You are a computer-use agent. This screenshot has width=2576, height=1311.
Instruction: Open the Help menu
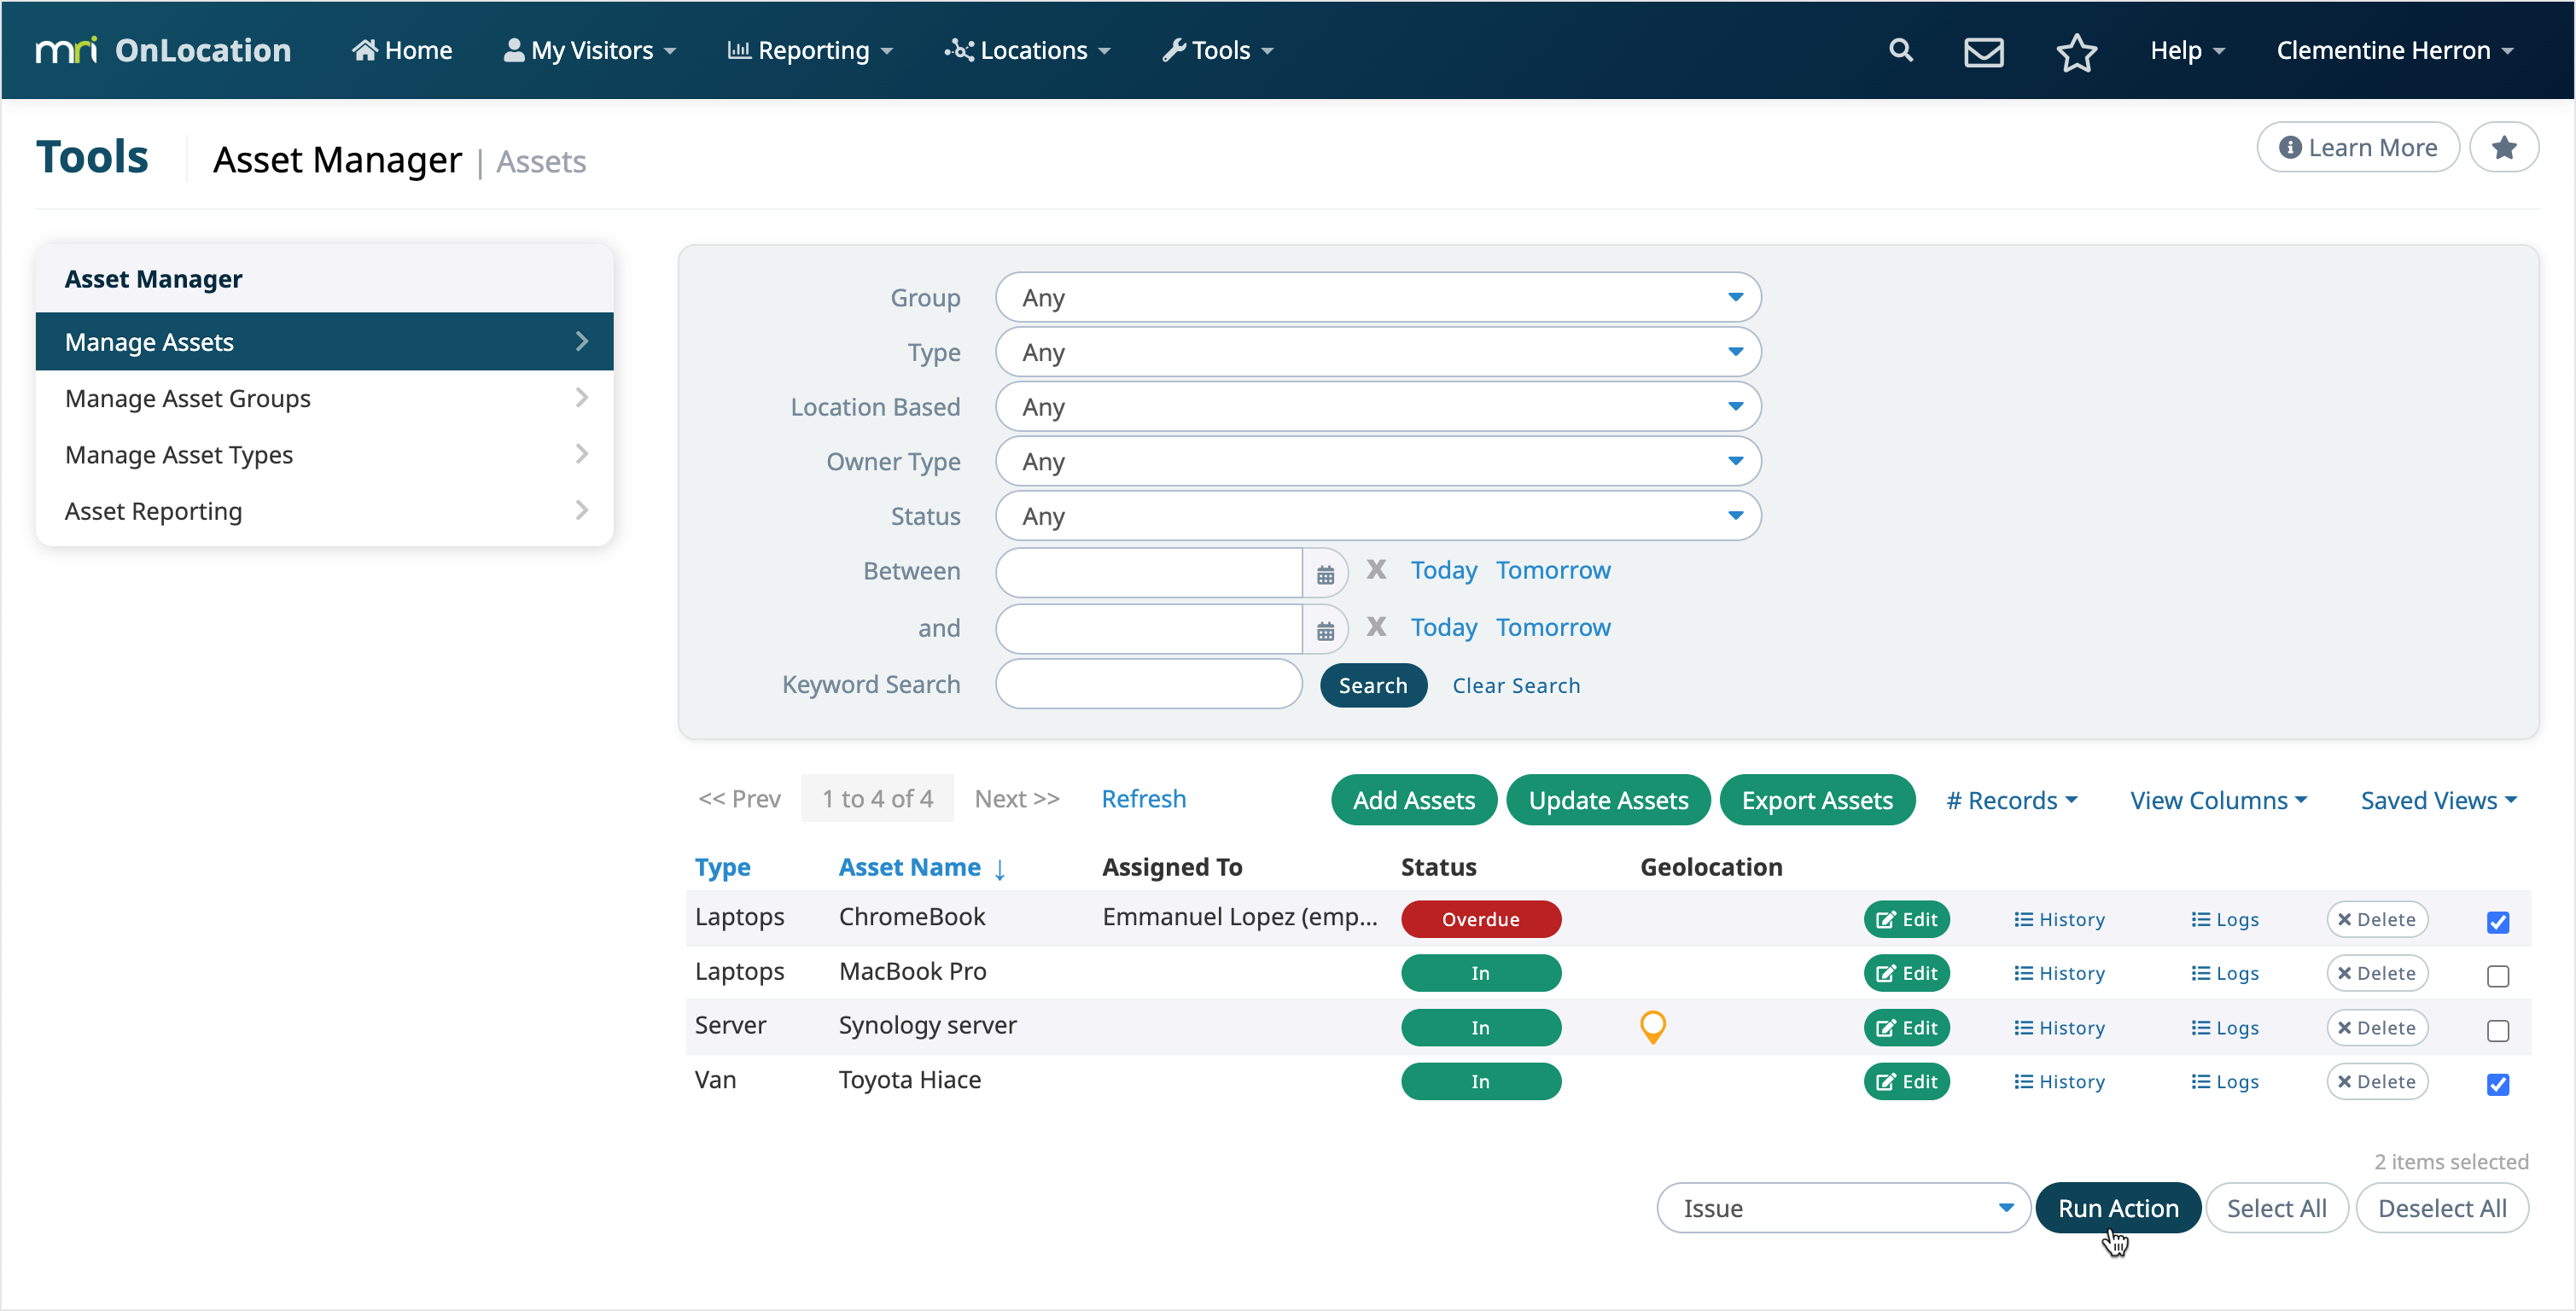2187,50
